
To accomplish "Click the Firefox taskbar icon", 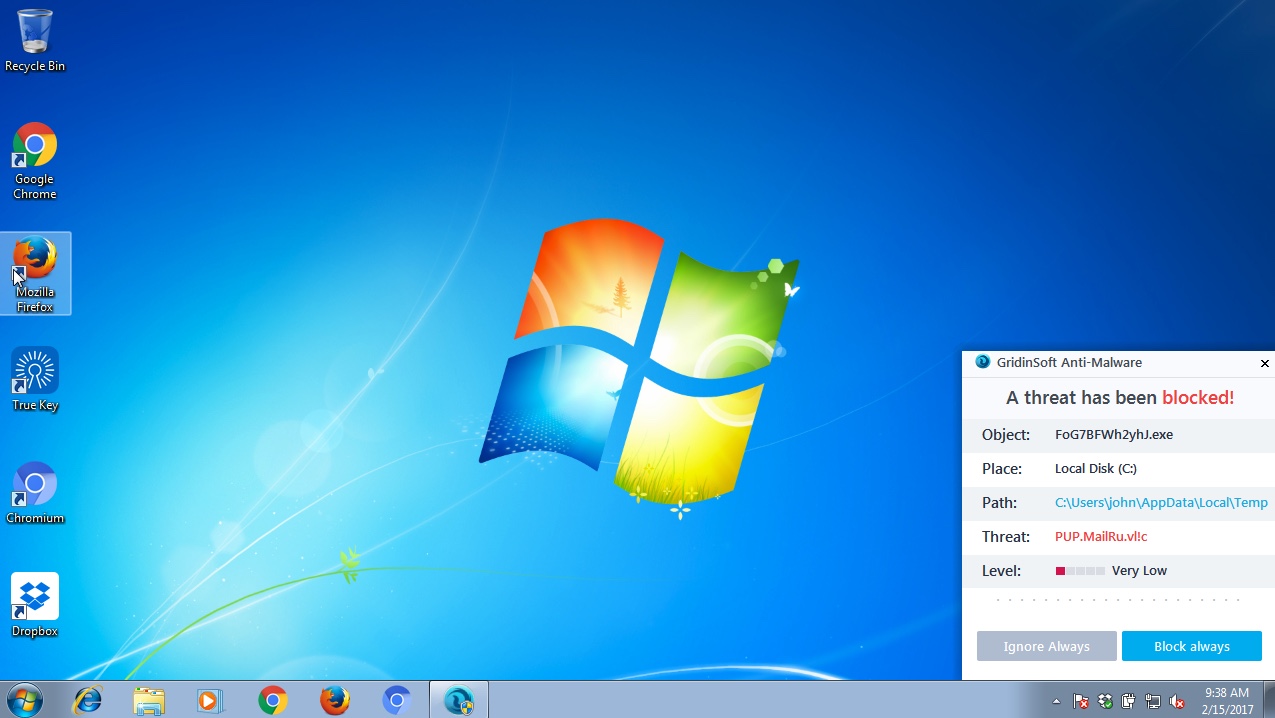I will coord(335,700).
